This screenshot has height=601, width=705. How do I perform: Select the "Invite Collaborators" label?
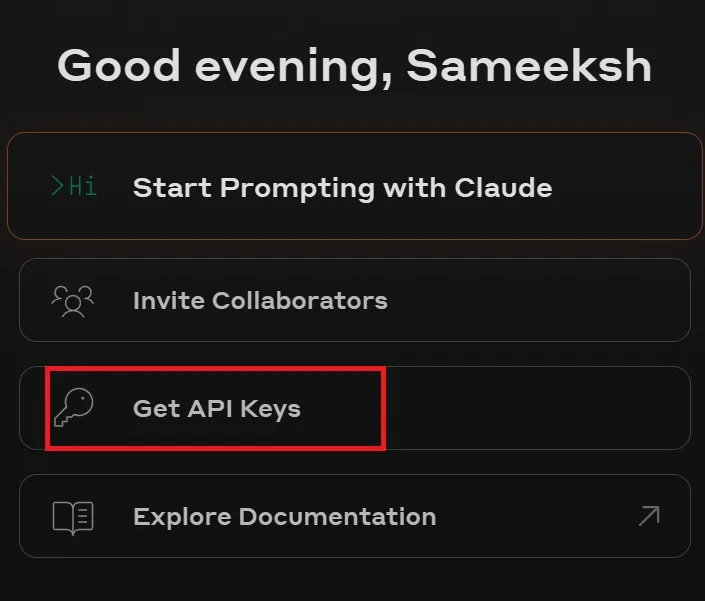tap(260, 300)
